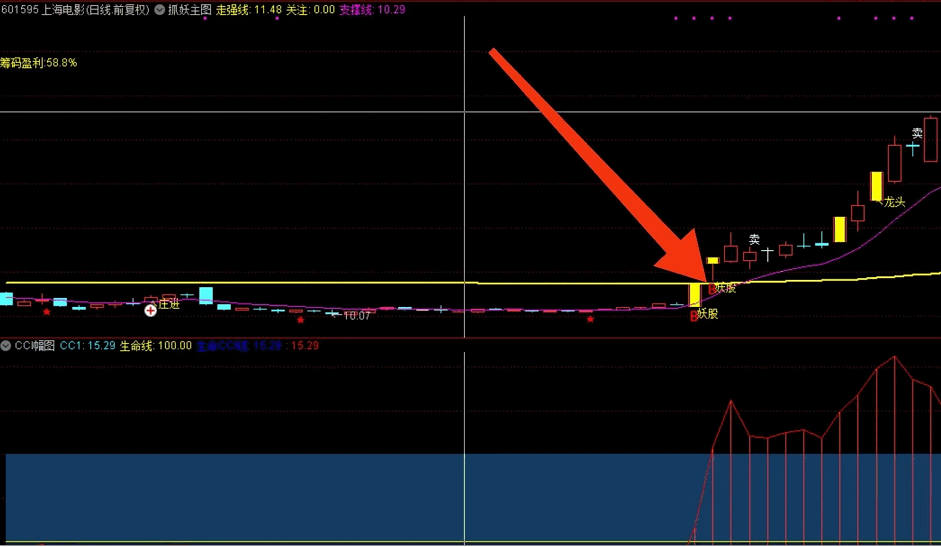Click the 走强线: 11.48 readout
Viewport: 941px width, 547px height.
point(248,10)
